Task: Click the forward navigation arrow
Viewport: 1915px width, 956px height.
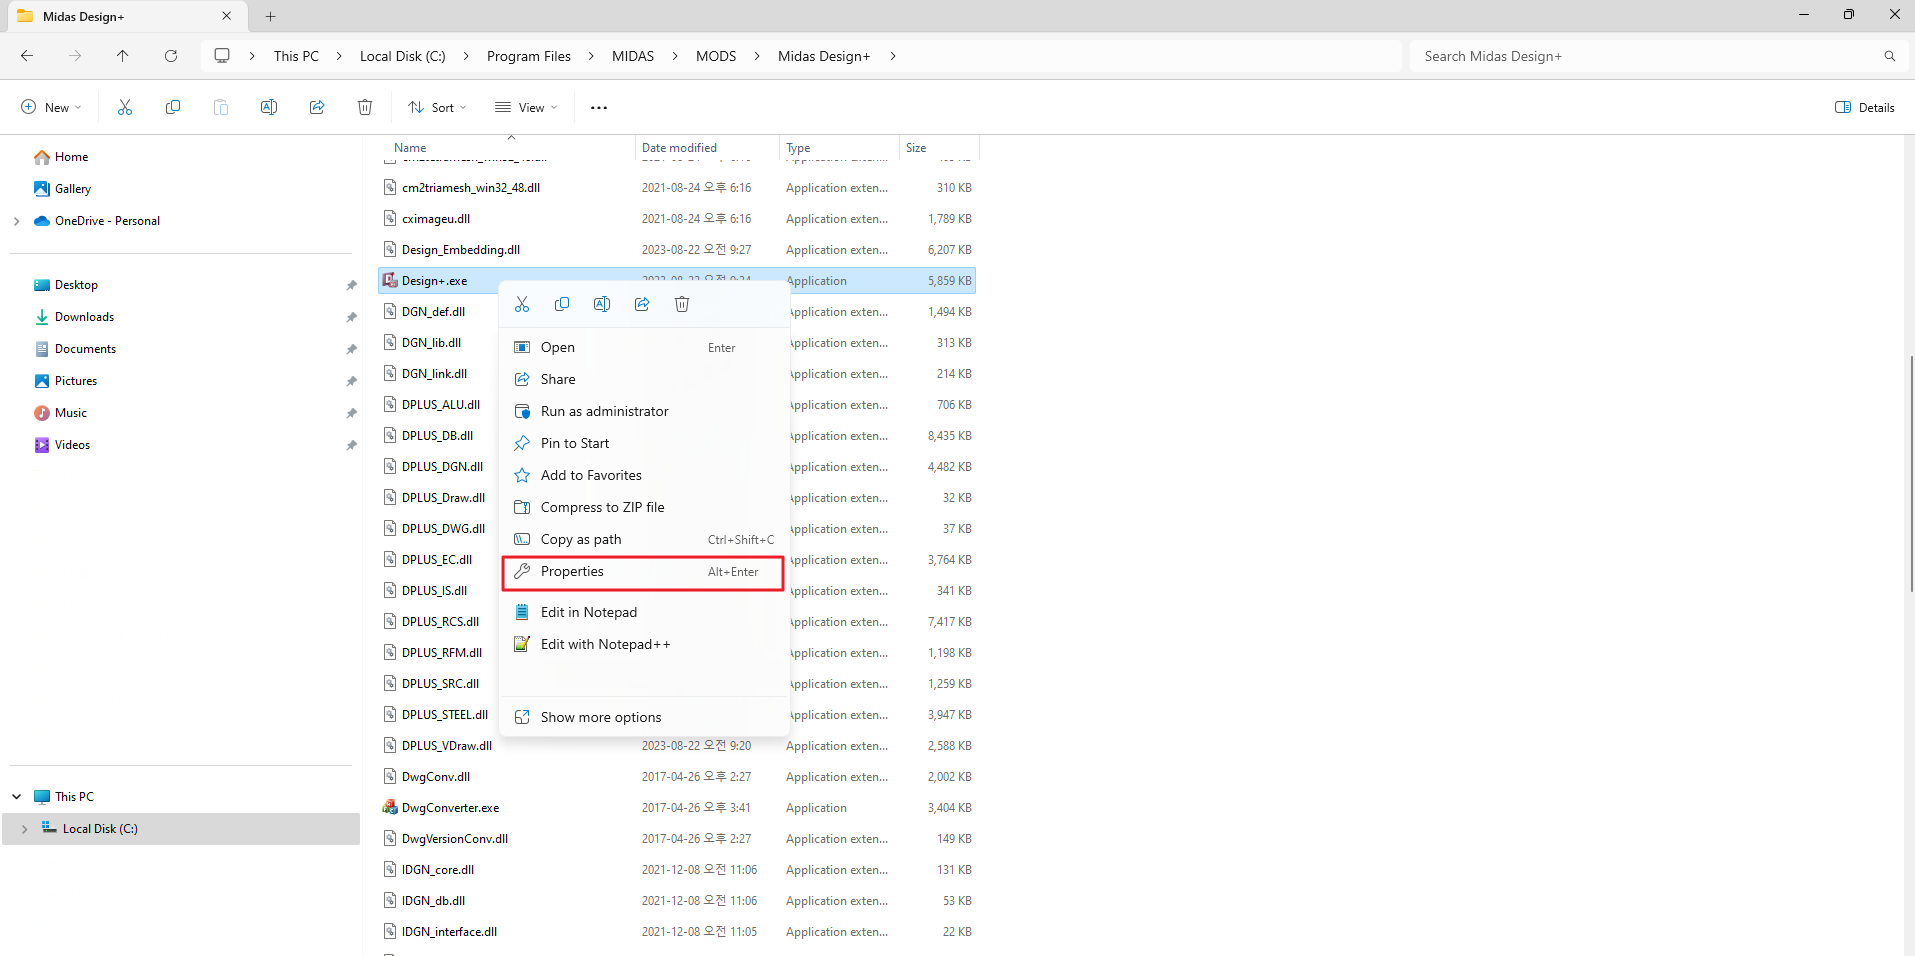Action: [75, 56]
